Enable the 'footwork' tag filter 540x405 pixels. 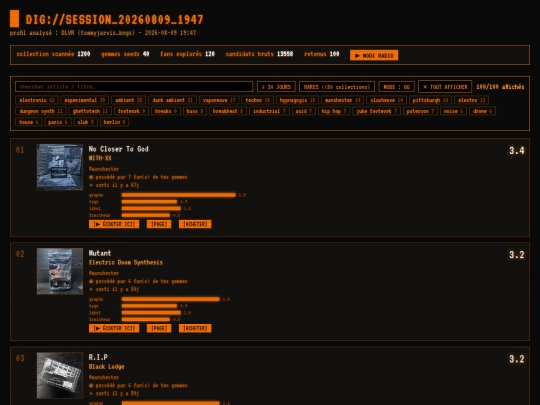131,111
